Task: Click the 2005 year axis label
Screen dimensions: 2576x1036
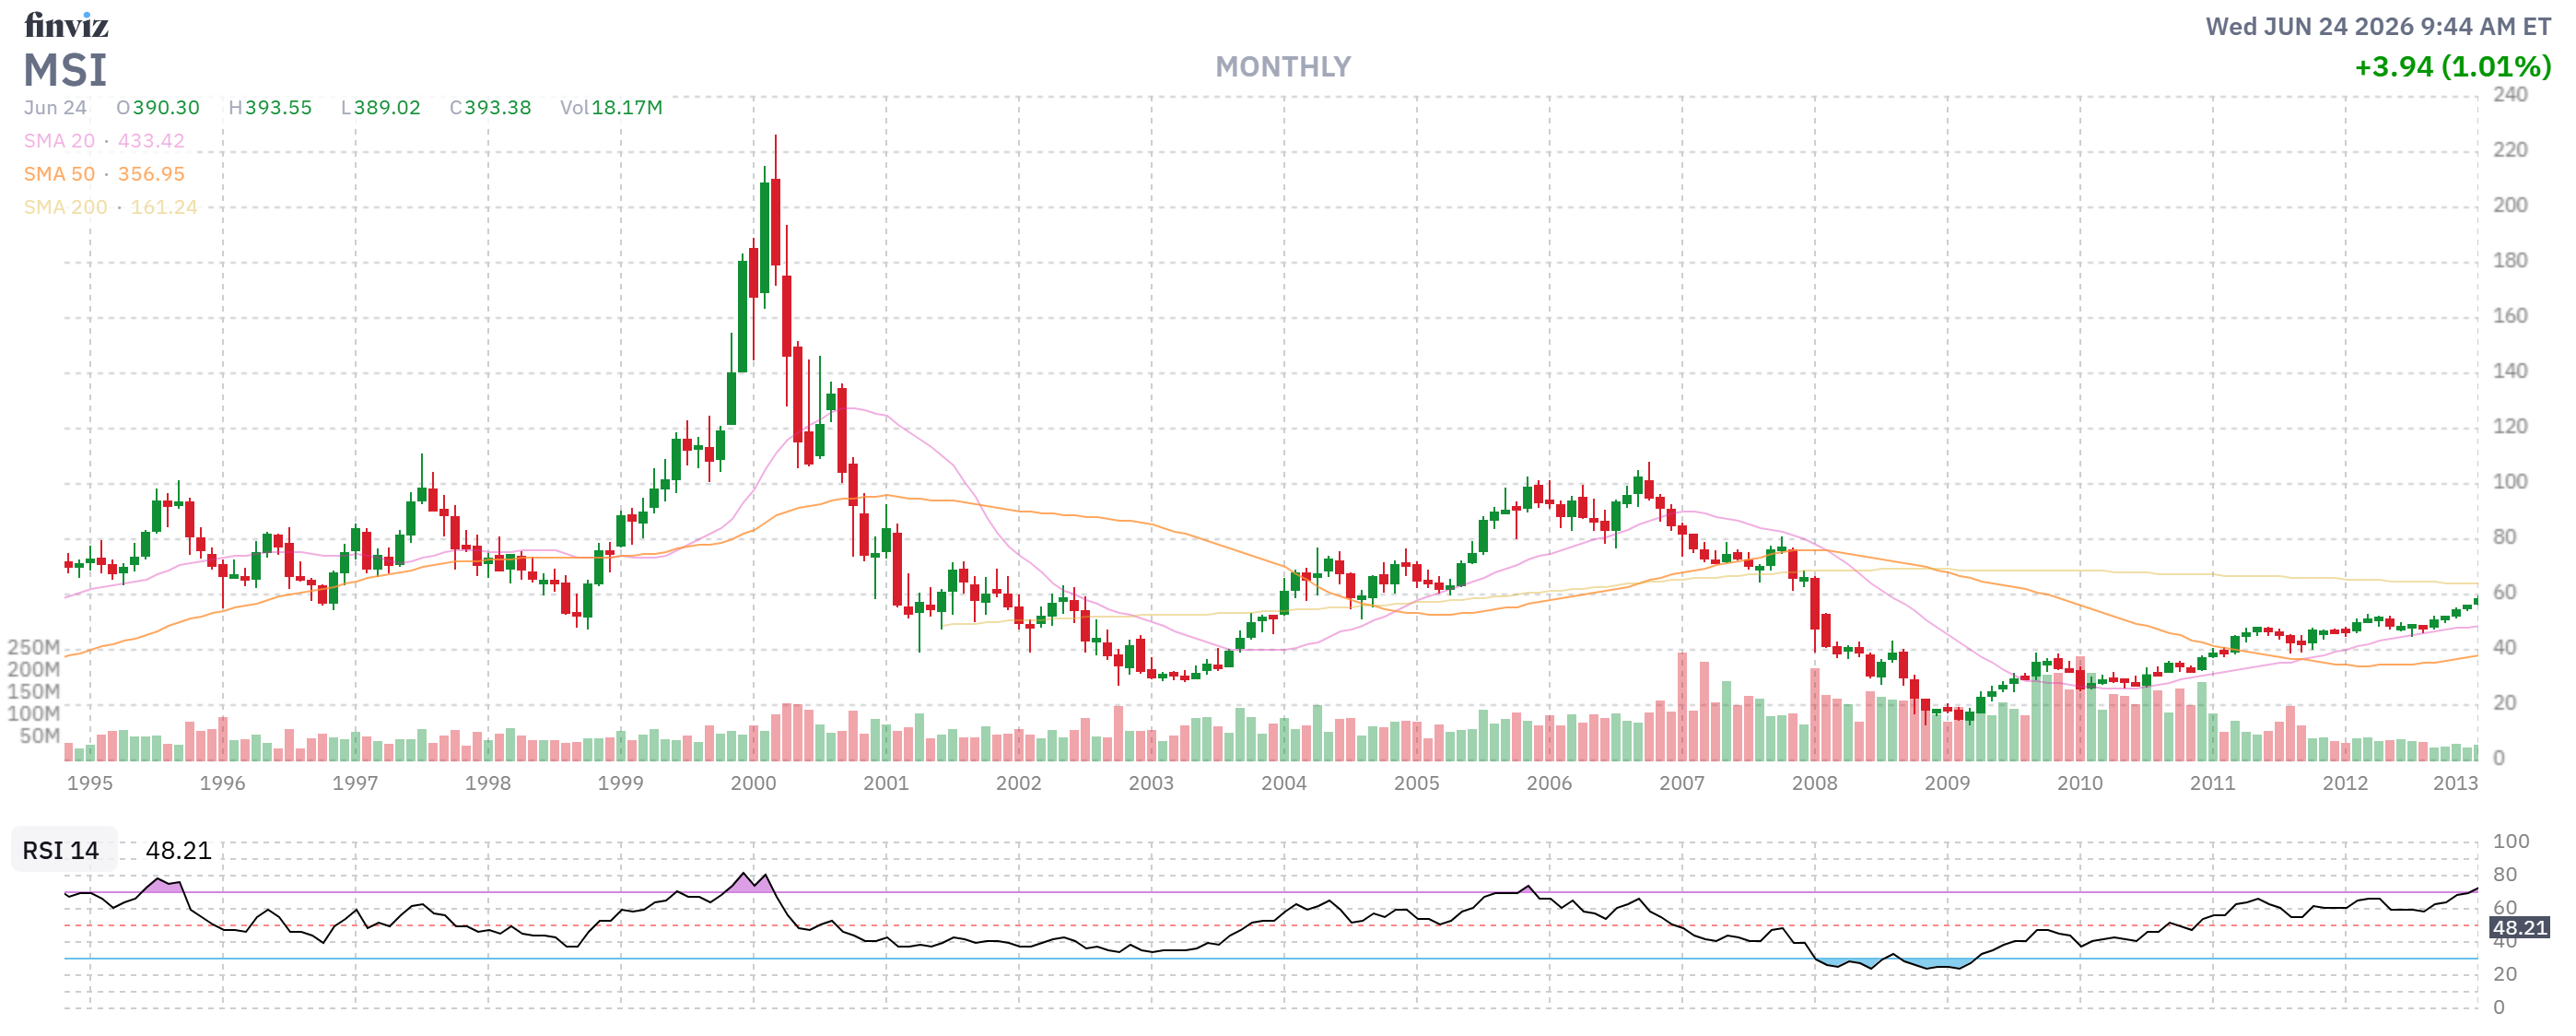Action: (x=1417, y=783)
